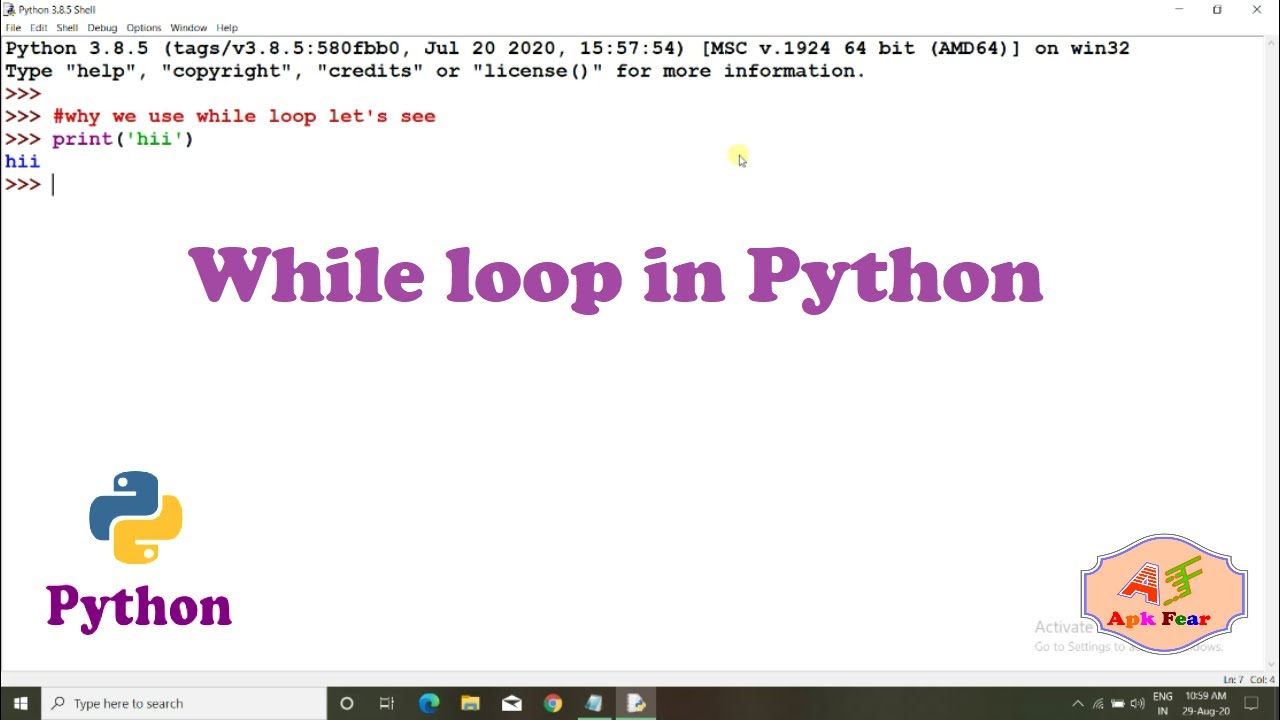Open the Window menu
The height and width of the screenshot is (720, 1280).
[x=188, y=28]
